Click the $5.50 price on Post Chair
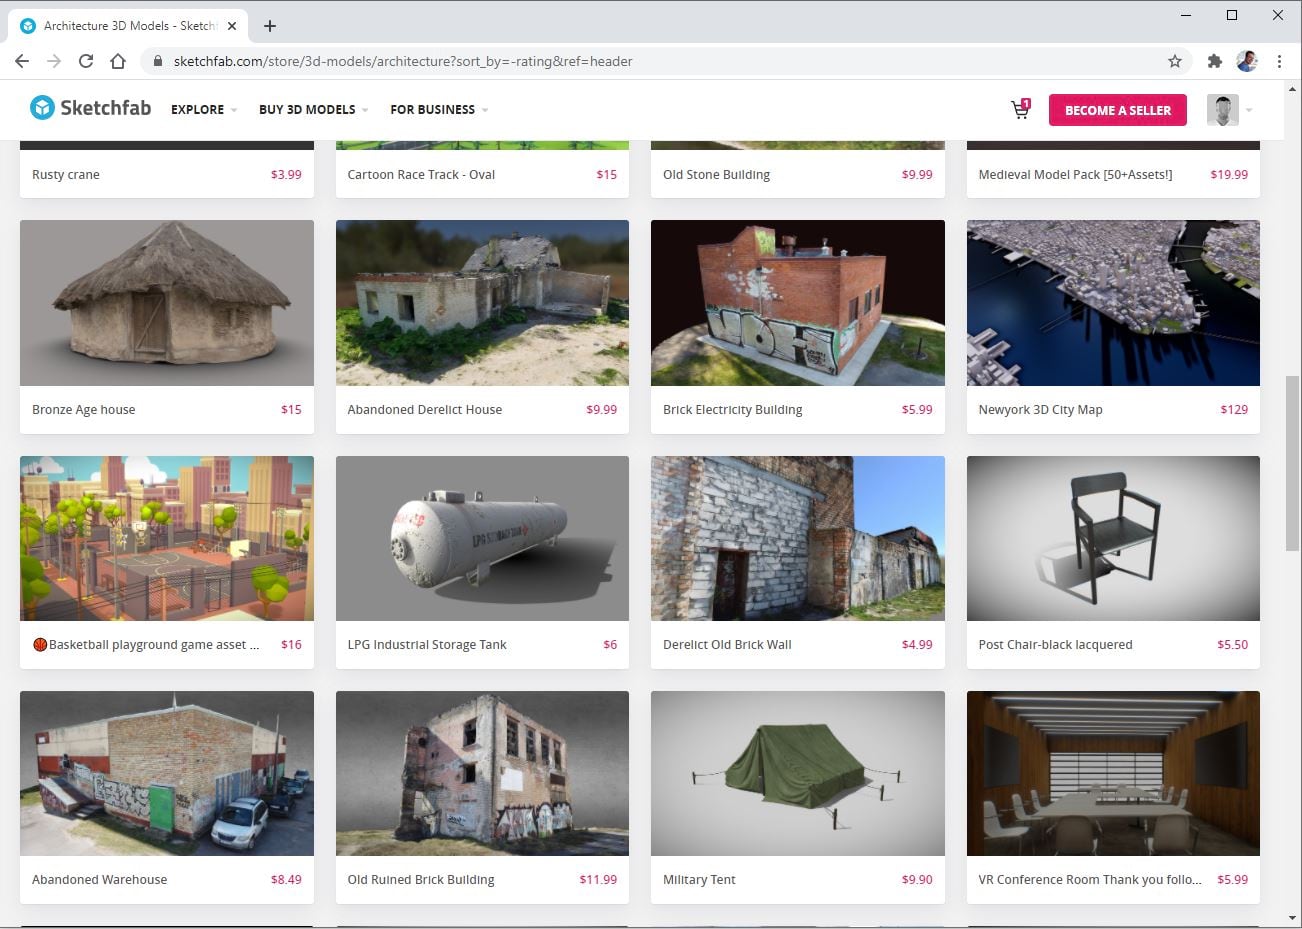This screenshot has height=929, width=1302. (x=1232, y=645)
